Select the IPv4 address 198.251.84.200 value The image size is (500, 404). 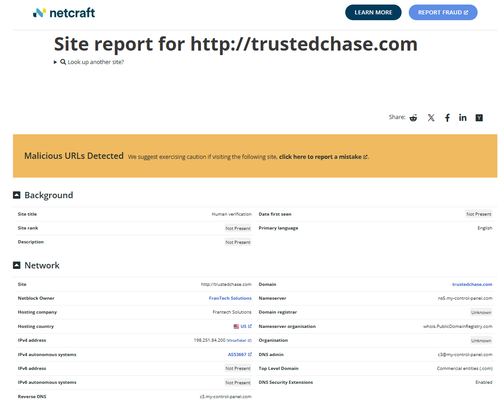pyautogui.click(x=209, y=340)
